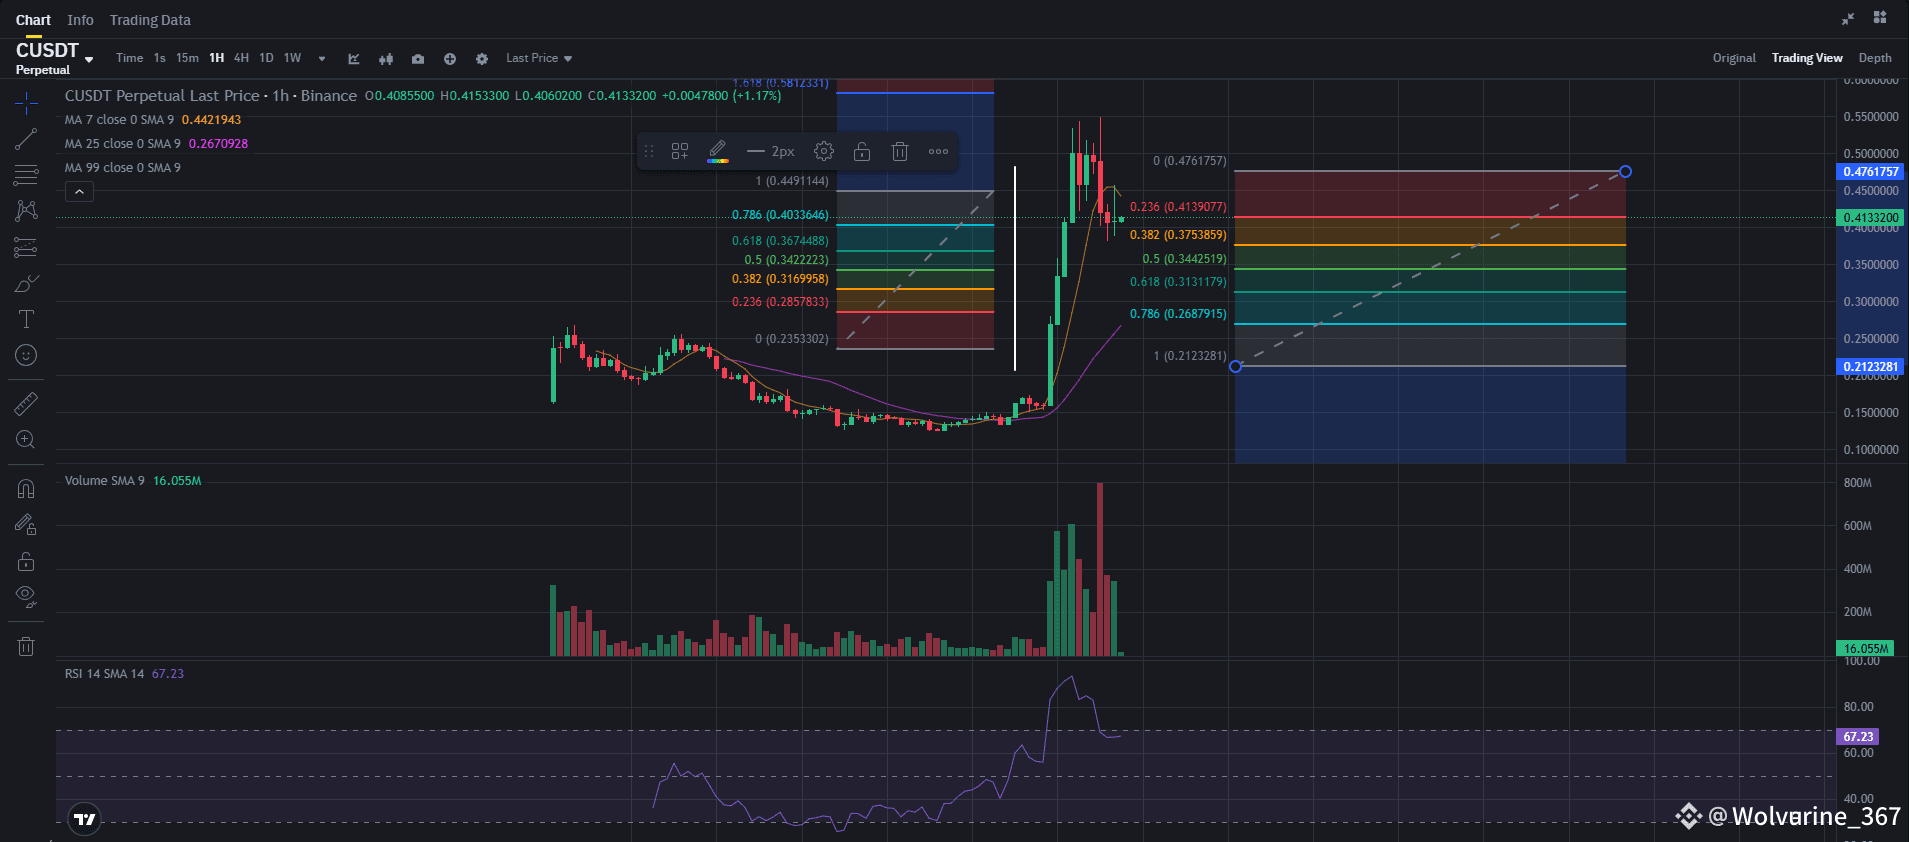Delete selected drawing via floating trash
This screenshot has height=842, width=1909.
coord(900,151)
